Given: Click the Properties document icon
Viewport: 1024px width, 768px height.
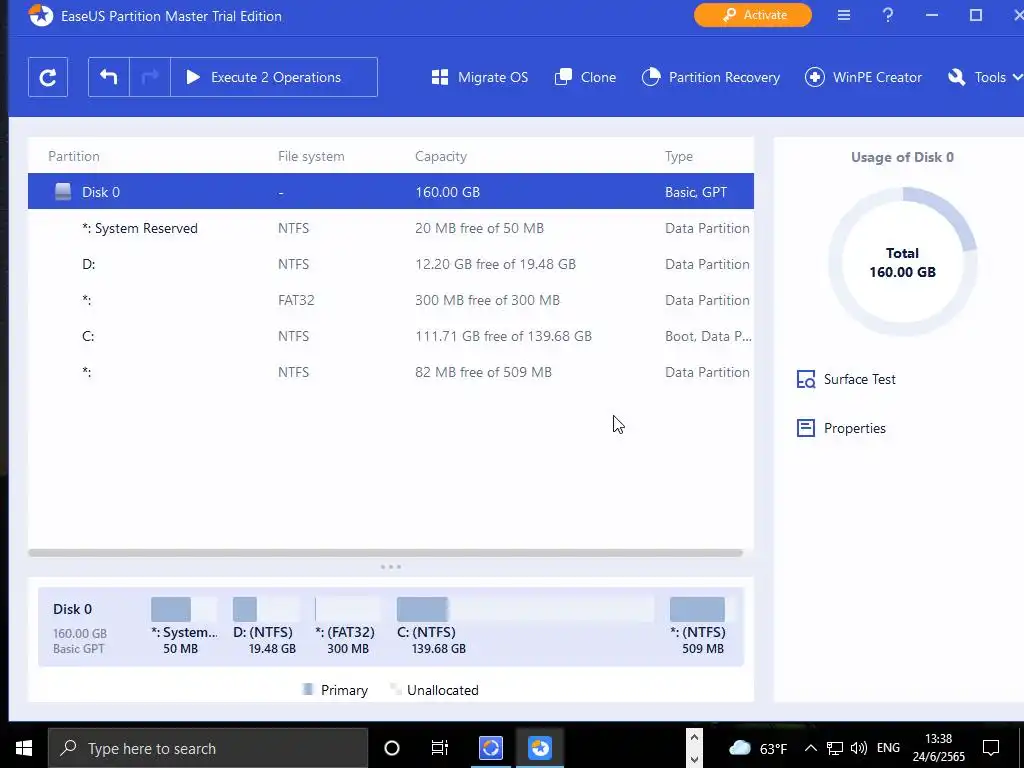Looking at the screenshot, I should (x=806, y=428).
